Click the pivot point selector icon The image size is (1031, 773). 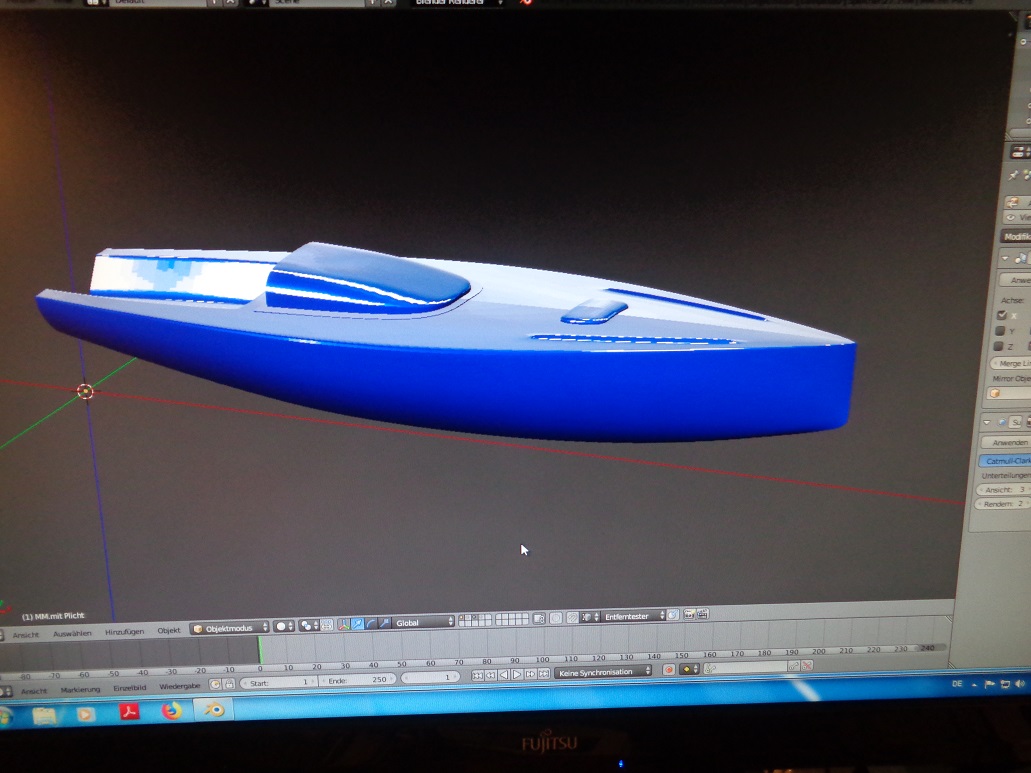308,625
